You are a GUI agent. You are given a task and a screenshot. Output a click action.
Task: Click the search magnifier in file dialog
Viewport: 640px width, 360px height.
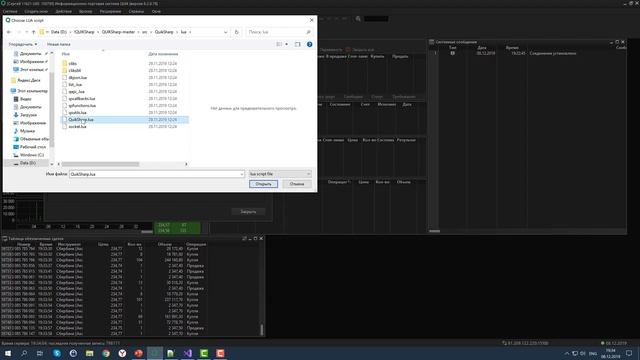308,32
